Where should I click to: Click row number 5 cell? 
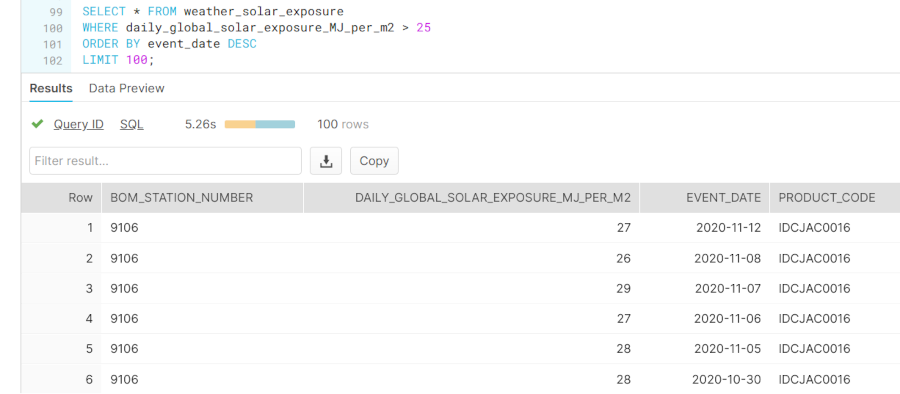tap(61, 349)
